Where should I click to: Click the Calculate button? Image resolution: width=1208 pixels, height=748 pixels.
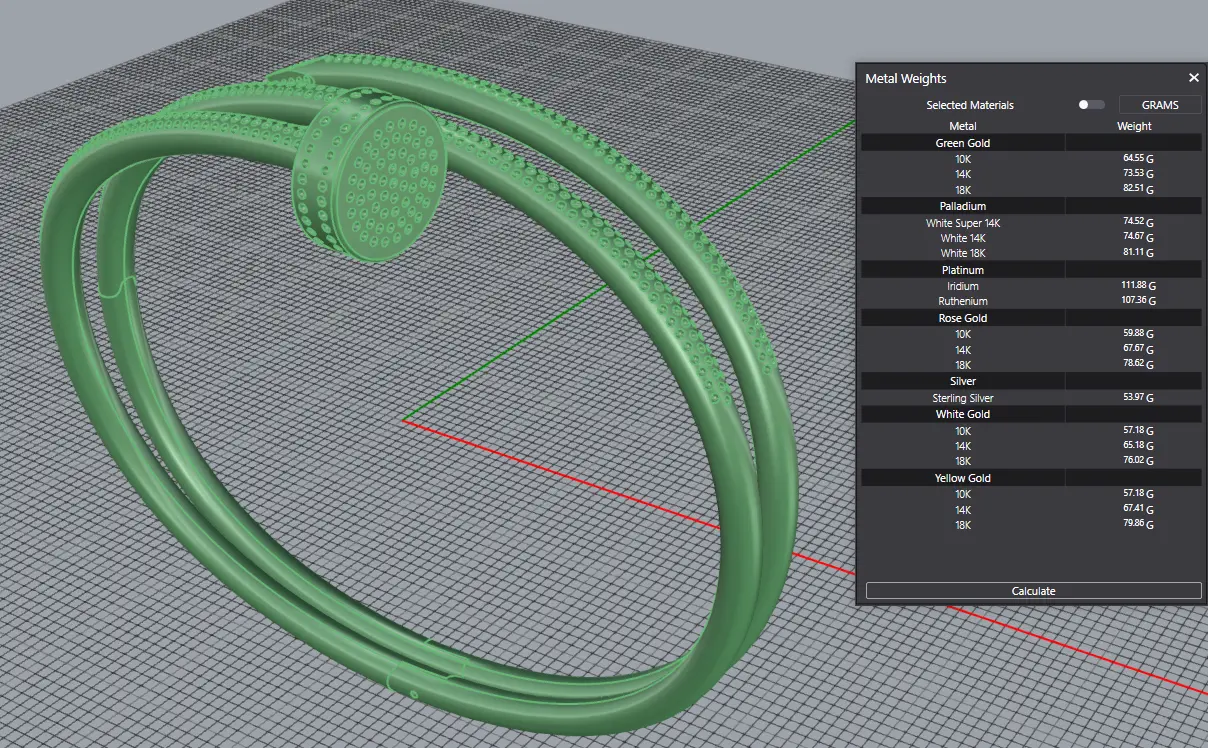(x=1033, y=591)
